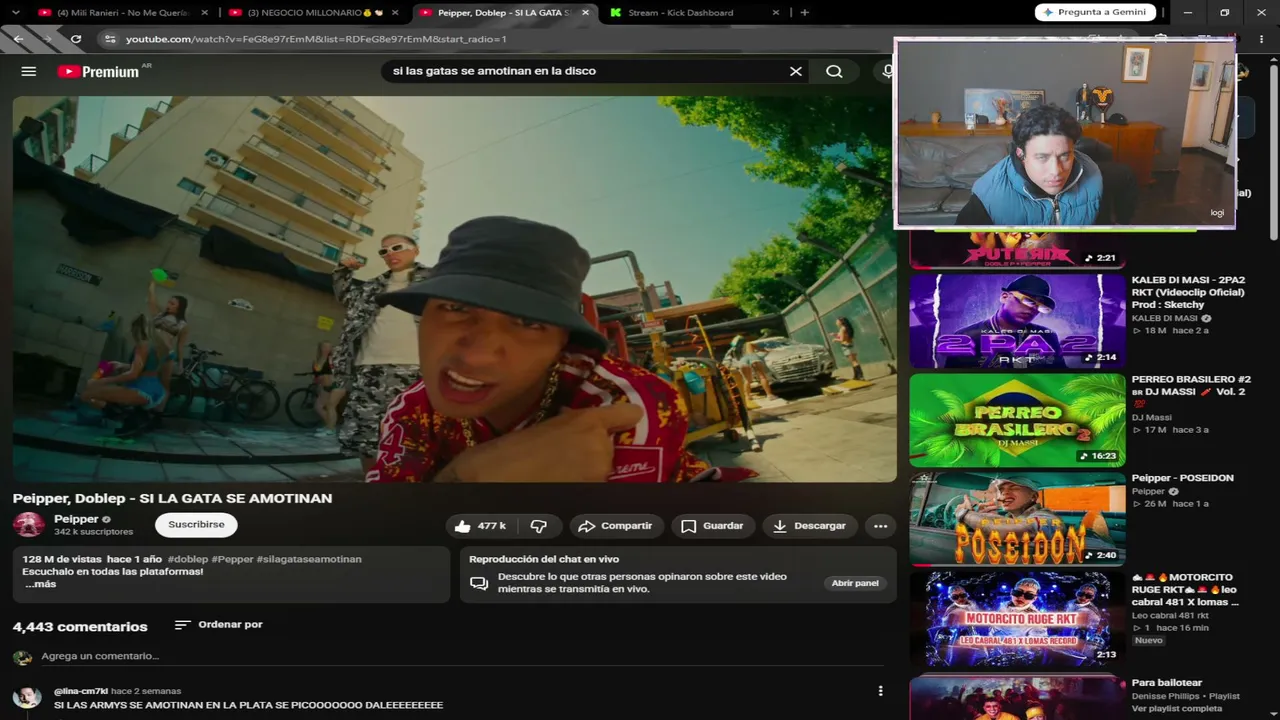Open KALEB DI MASI - 2PA2 RKT title
Viewport: 1280px width, 720px height.
click(1189, 292)
